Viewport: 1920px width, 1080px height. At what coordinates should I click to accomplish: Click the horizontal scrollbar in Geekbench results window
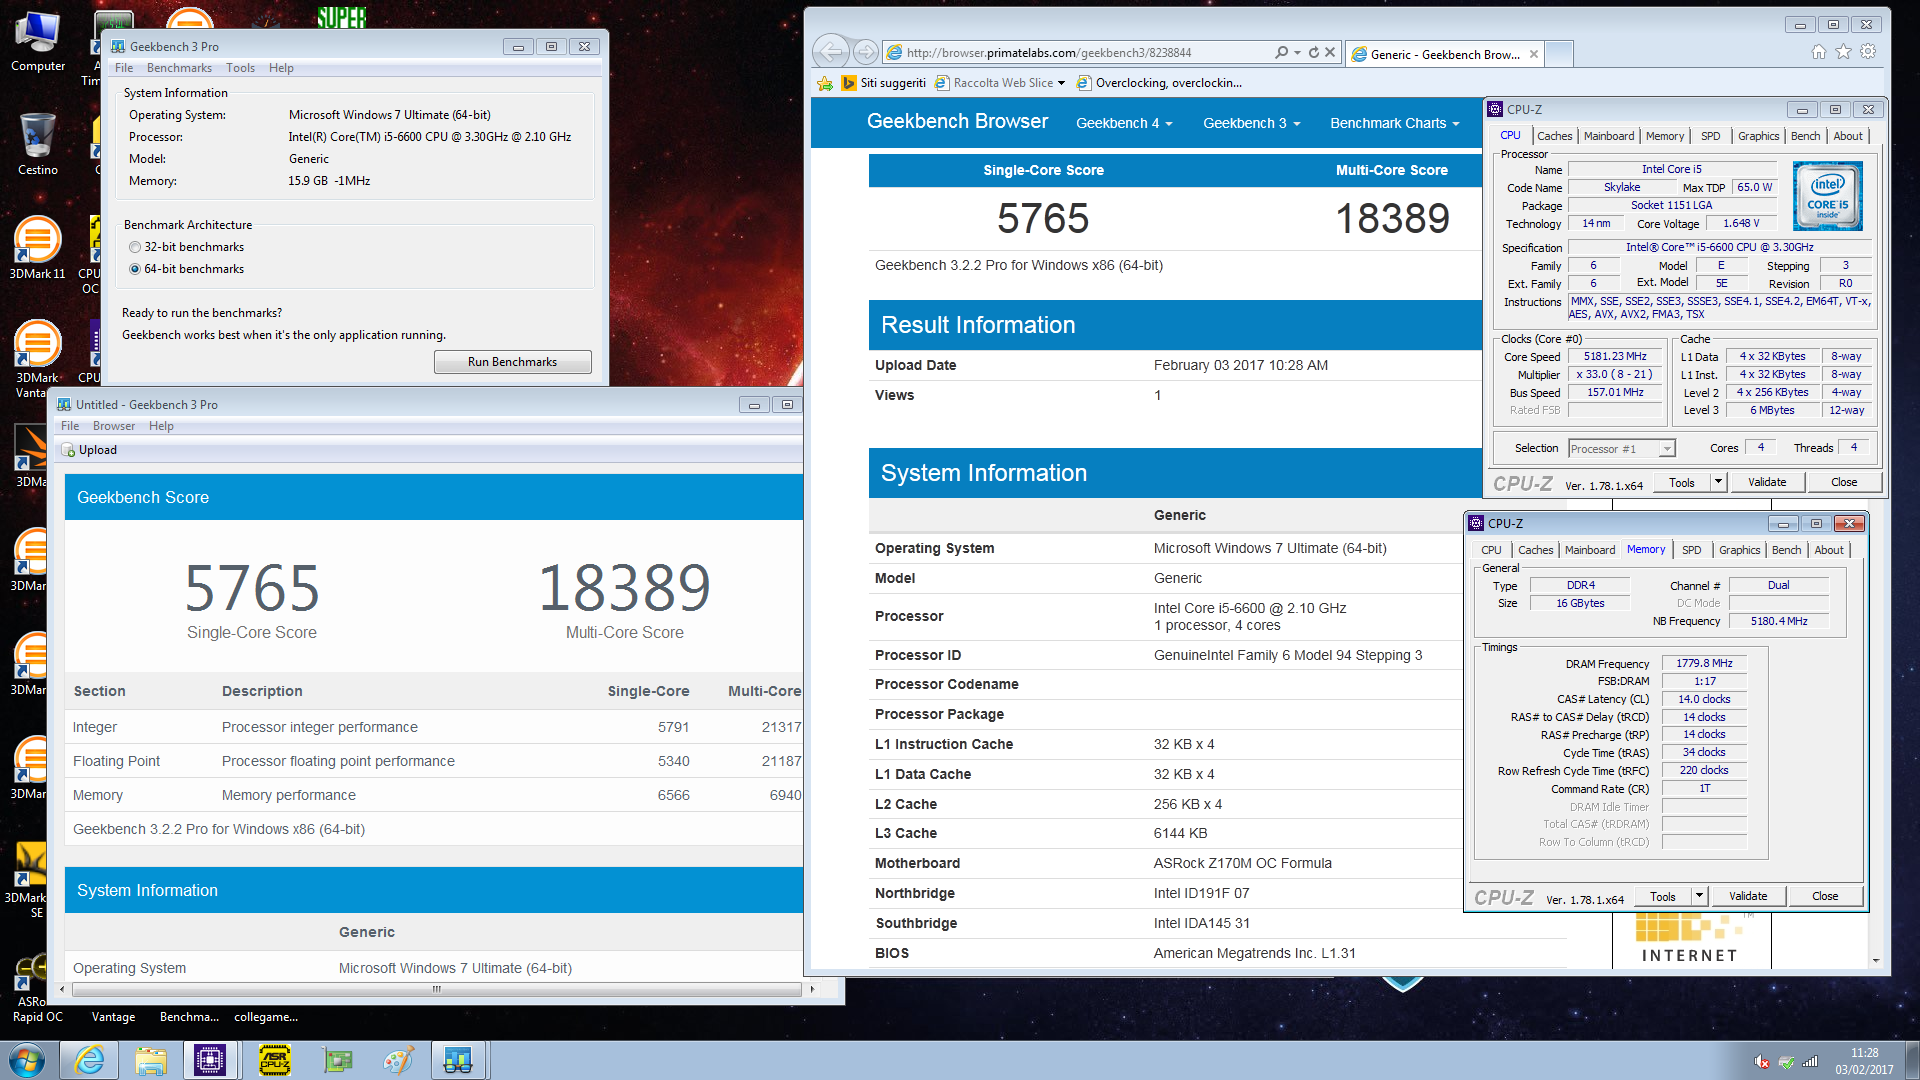pos(436,989)
